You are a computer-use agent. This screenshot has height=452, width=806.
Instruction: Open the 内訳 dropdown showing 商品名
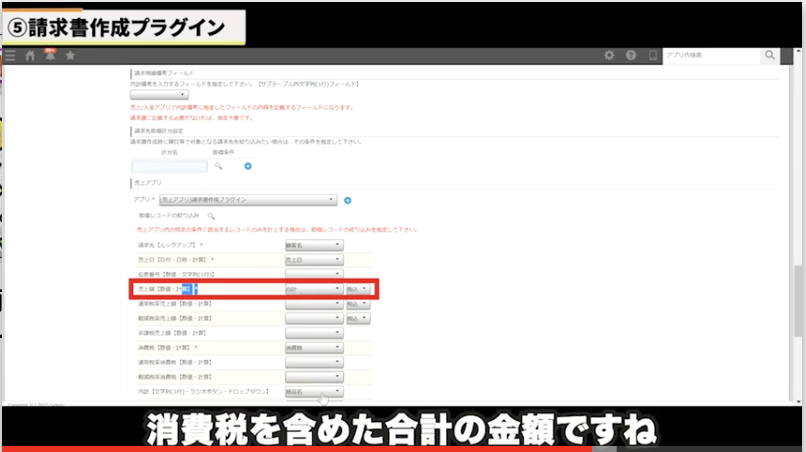[313, 393]
